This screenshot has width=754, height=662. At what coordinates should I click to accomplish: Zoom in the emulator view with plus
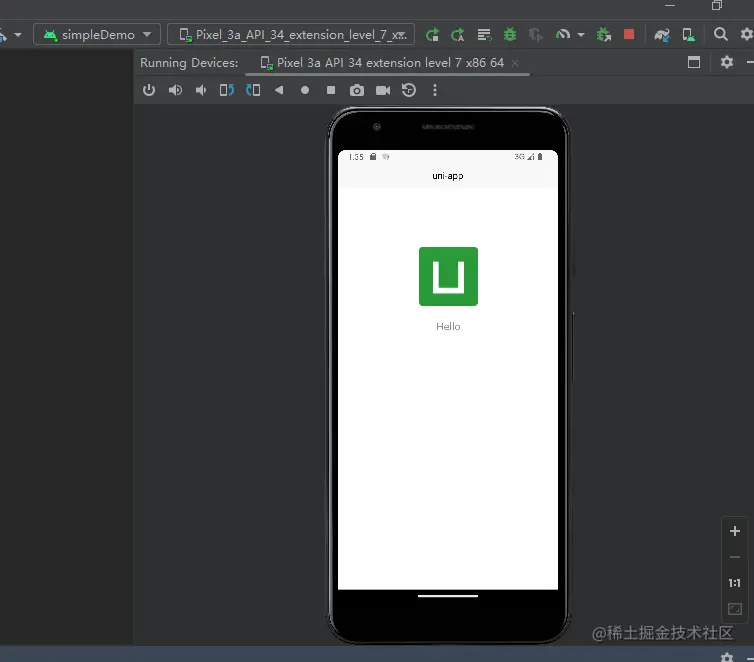(x=735, y=531)
